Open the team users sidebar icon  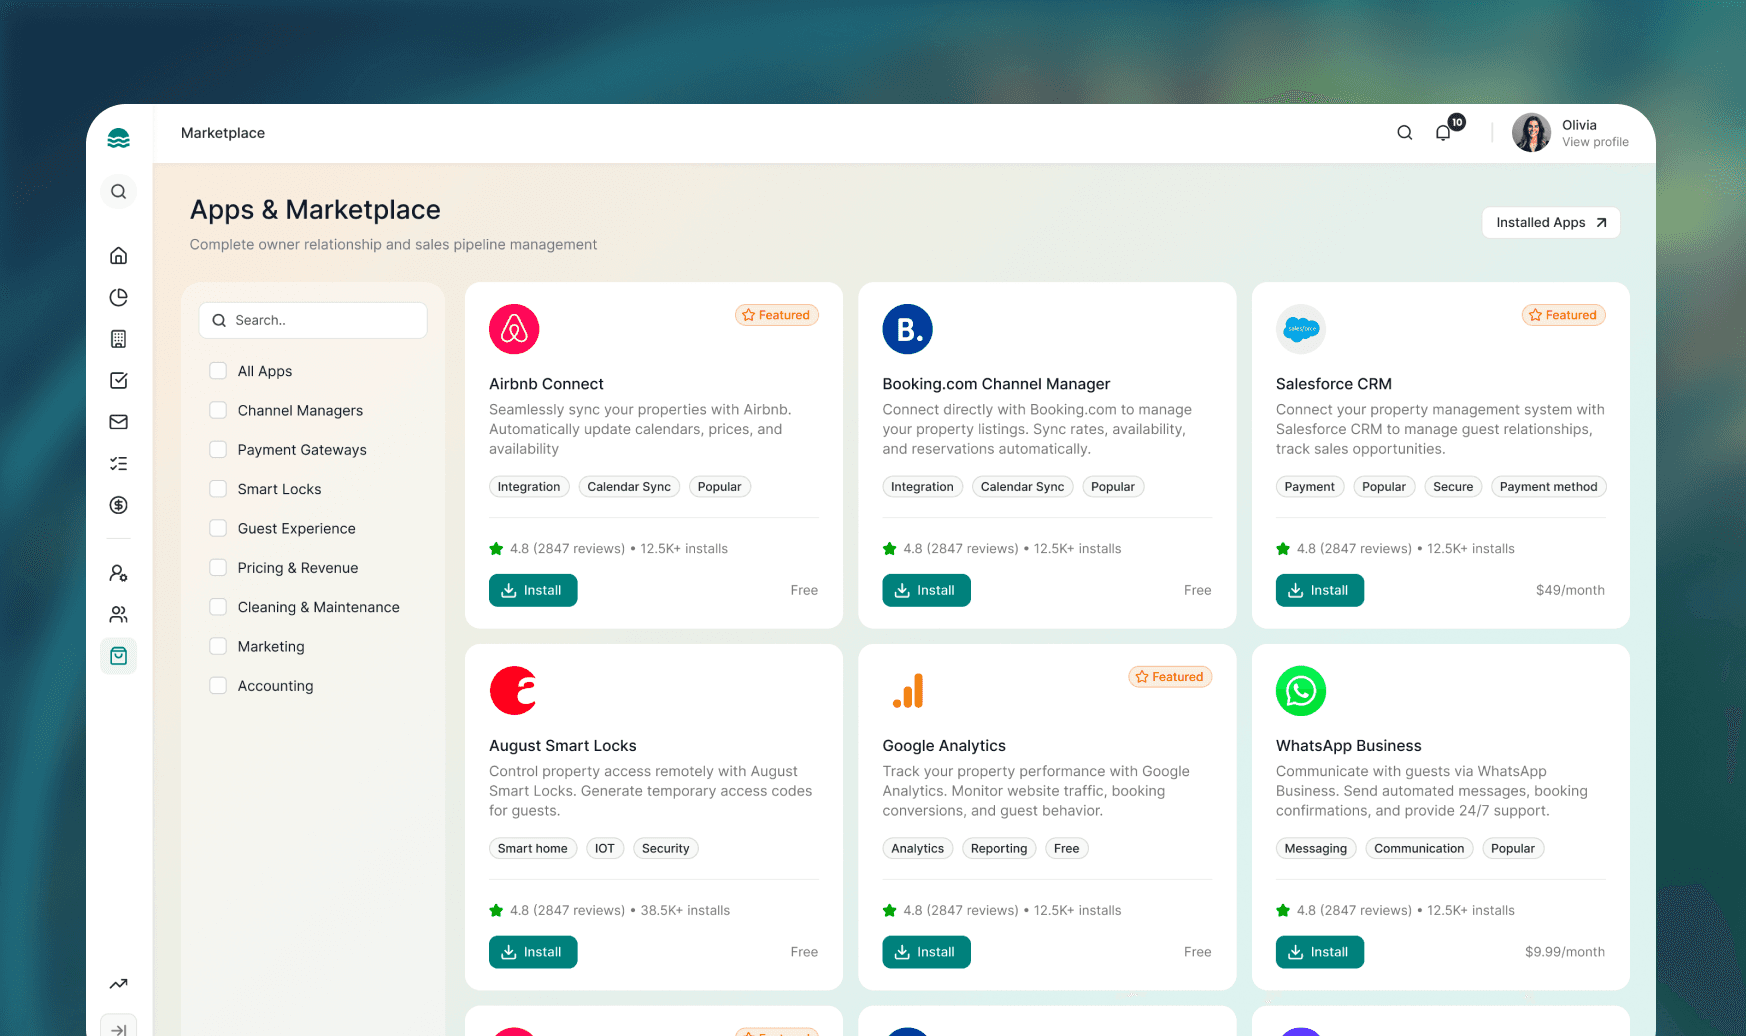tap(118, 614)
